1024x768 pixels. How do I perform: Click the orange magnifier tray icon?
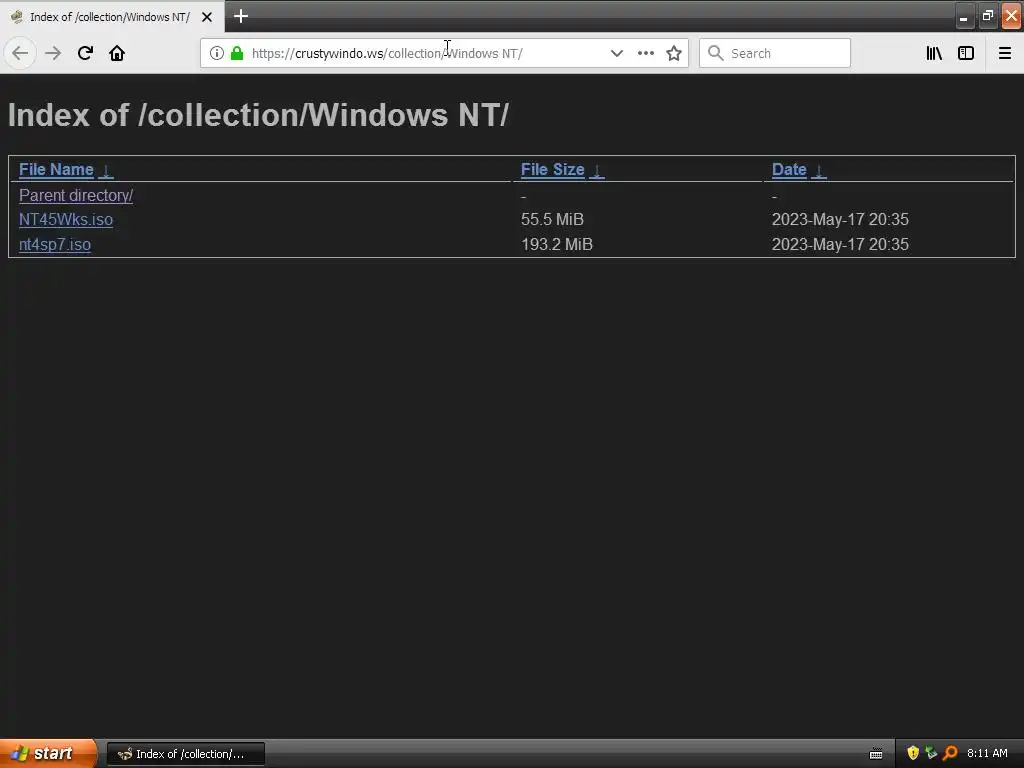tap(950, 753)
